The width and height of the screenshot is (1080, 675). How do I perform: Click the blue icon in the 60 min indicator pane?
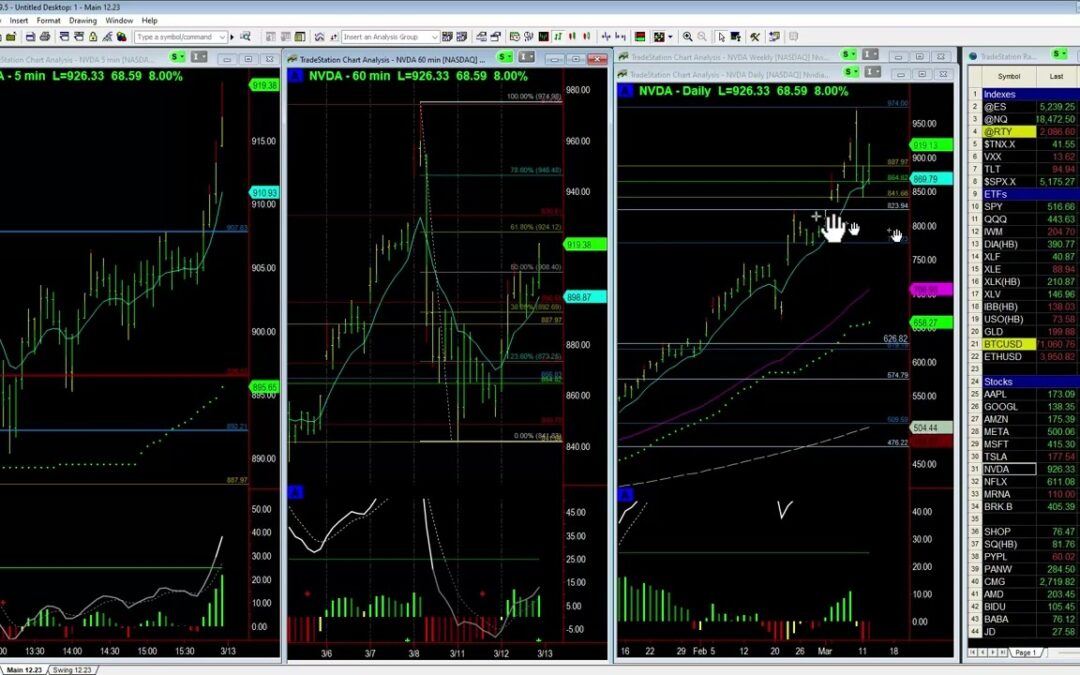click(x=295, y=492)
